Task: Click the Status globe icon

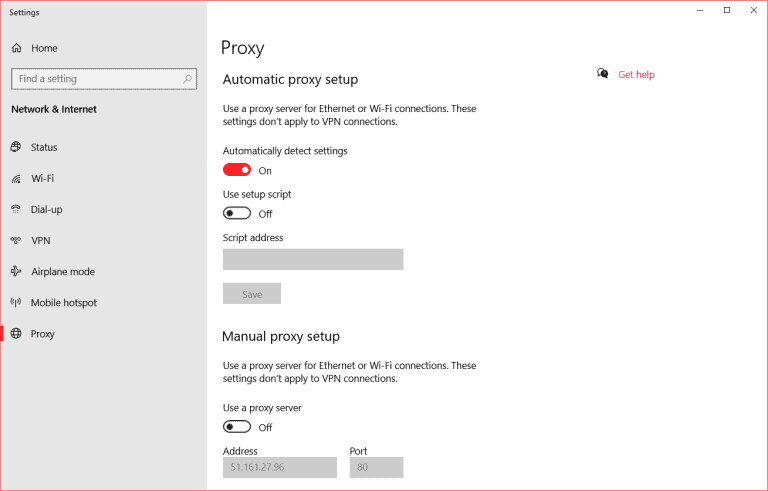Action: [x=16, y=147]
